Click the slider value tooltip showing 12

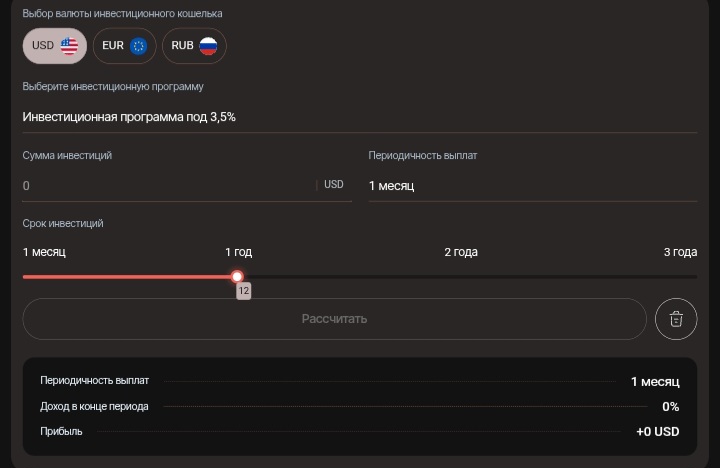243,291
